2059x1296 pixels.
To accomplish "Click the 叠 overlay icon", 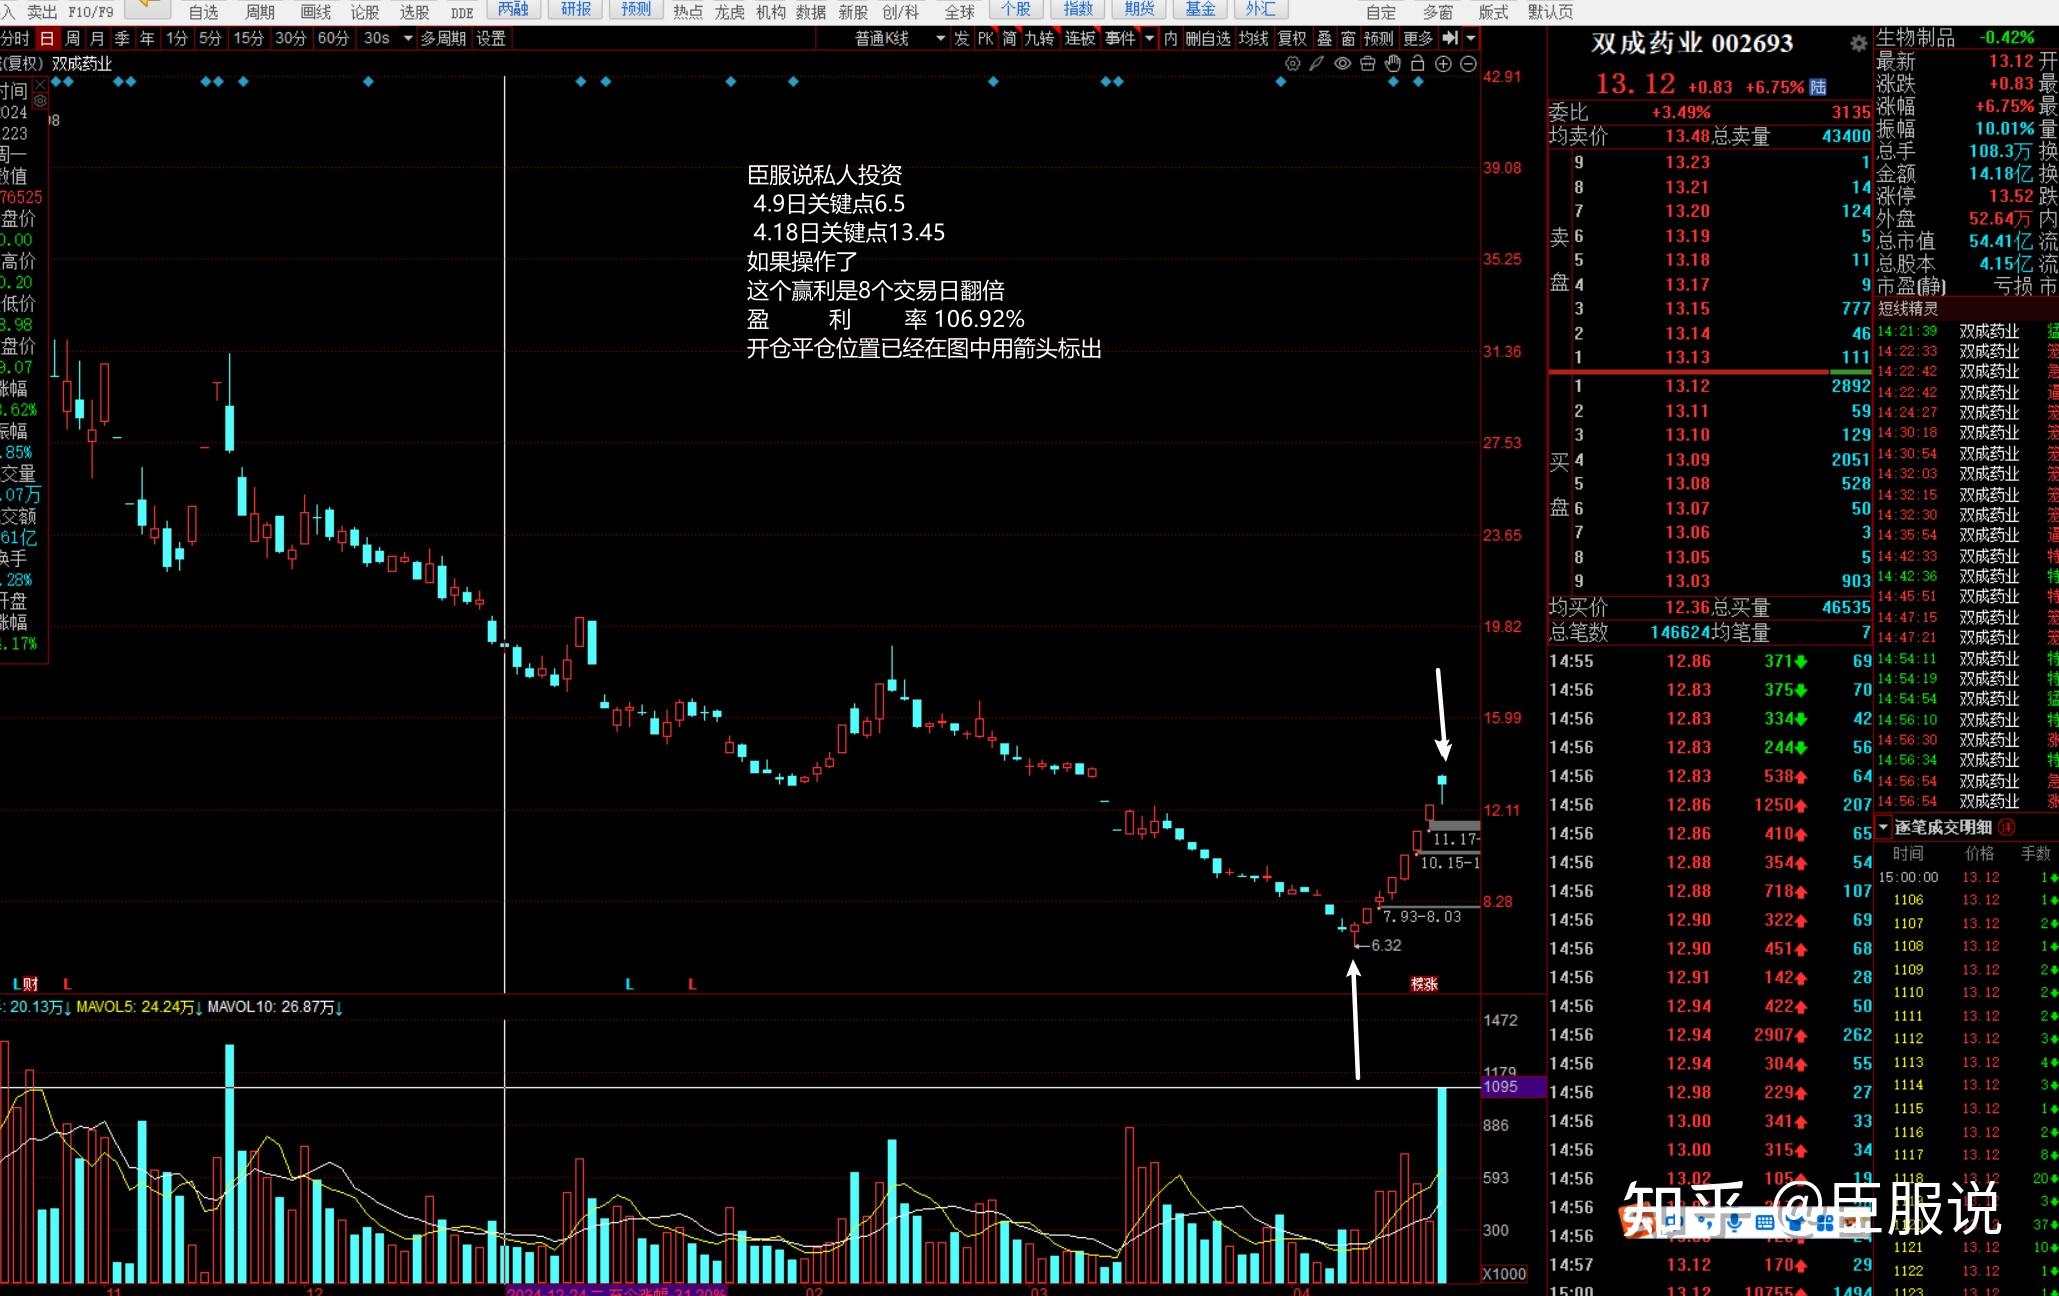I will tap(1324, 38).
